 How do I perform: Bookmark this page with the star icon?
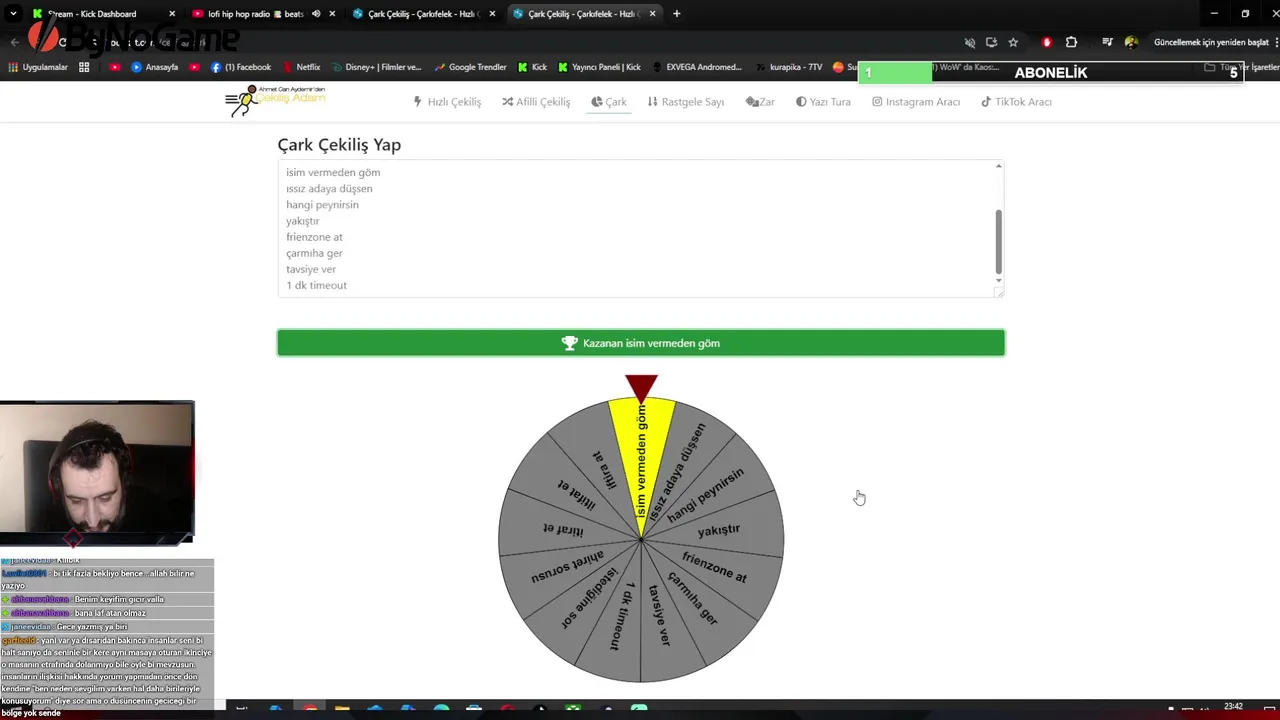point(1013,42)
